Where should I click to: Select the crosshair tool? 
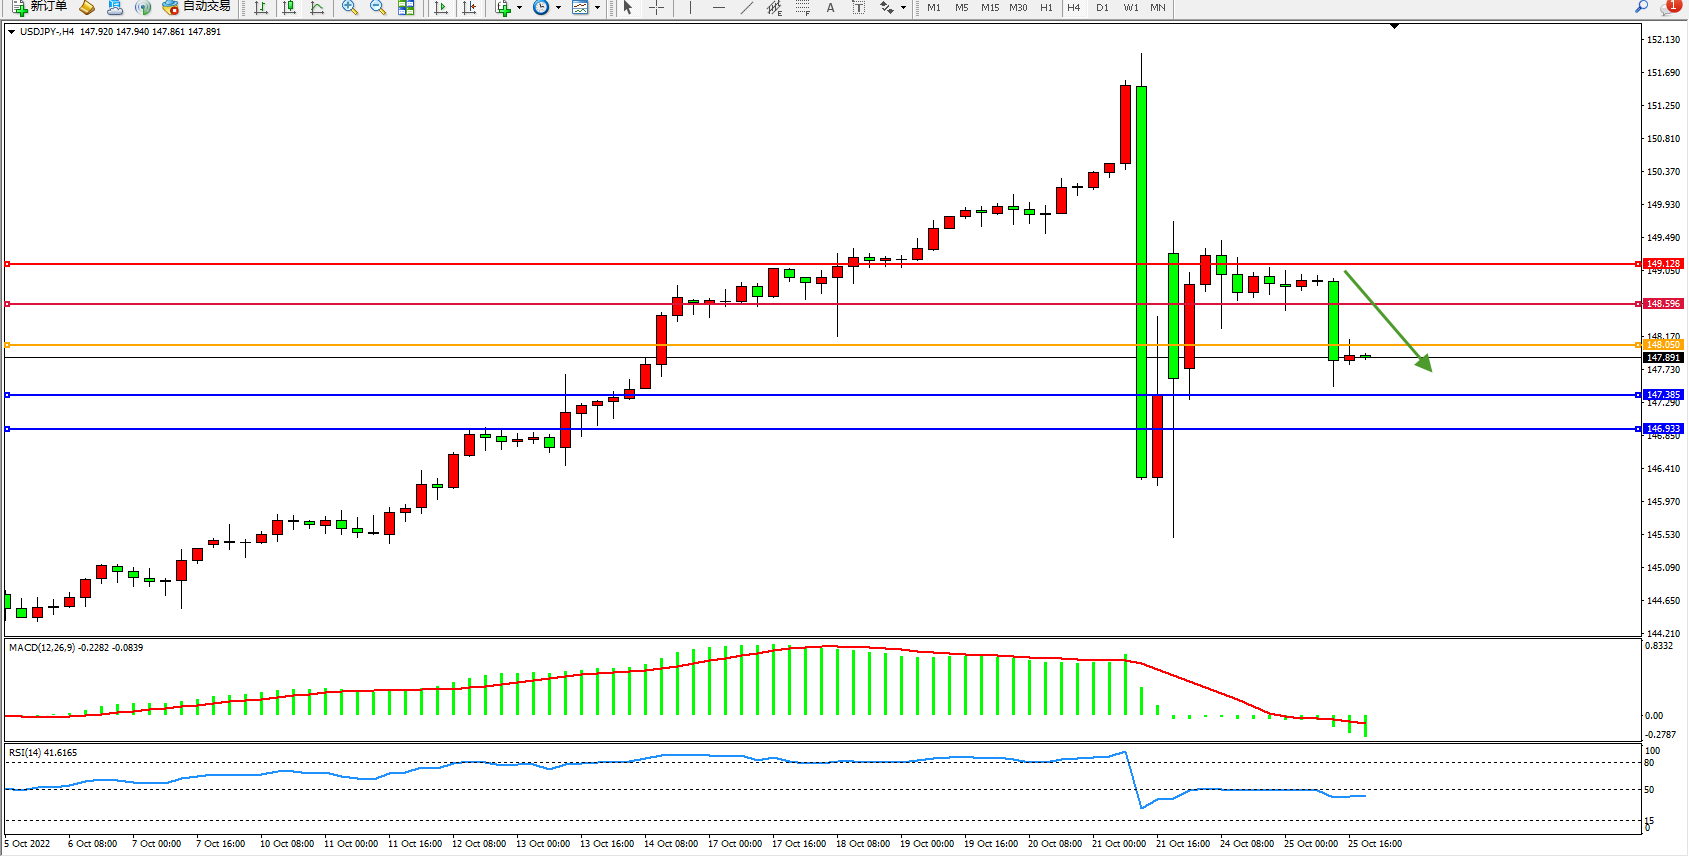[x=656, y=7]
